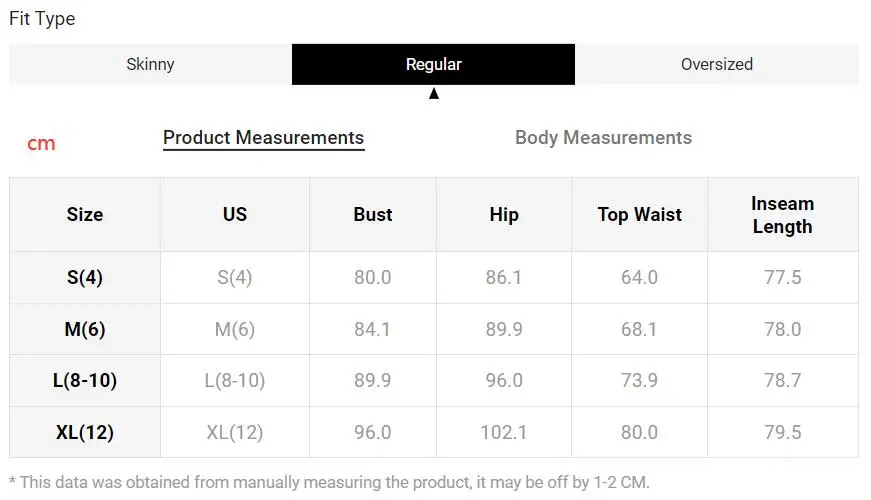
Task: Click the L(8-10) size row header
Action: [85, 381]
